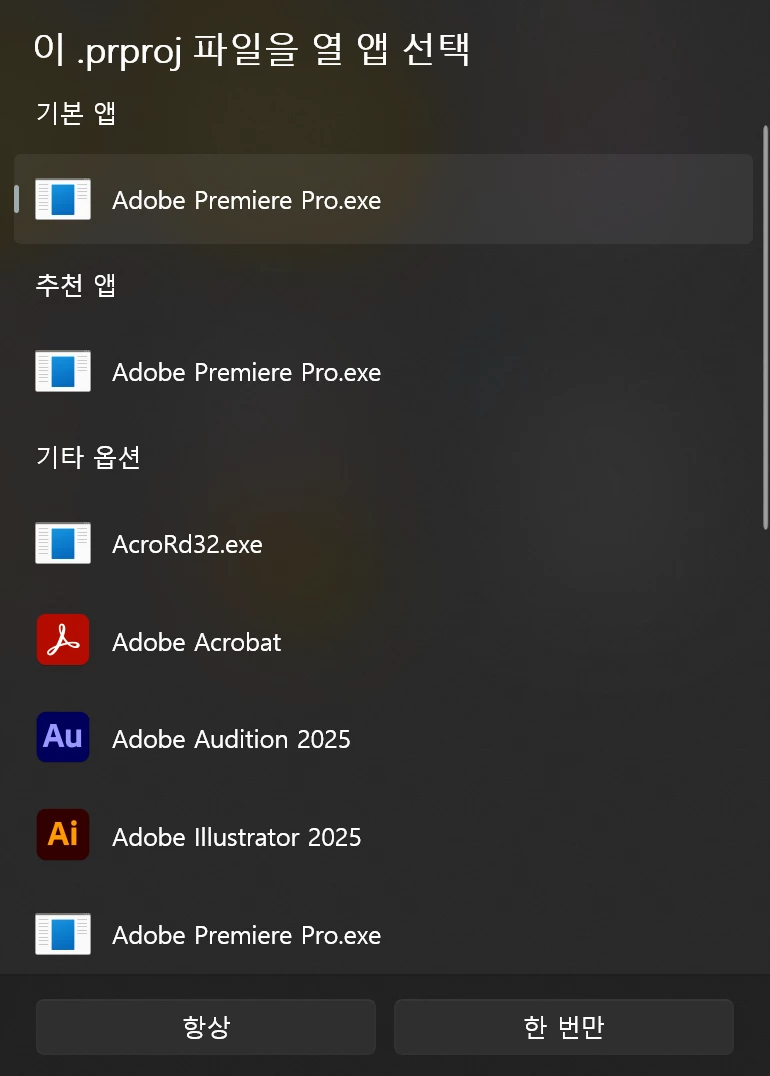Choose AcroRd32.exe from the list
Screen dimensions: 770x1076
tap(383, 543)
